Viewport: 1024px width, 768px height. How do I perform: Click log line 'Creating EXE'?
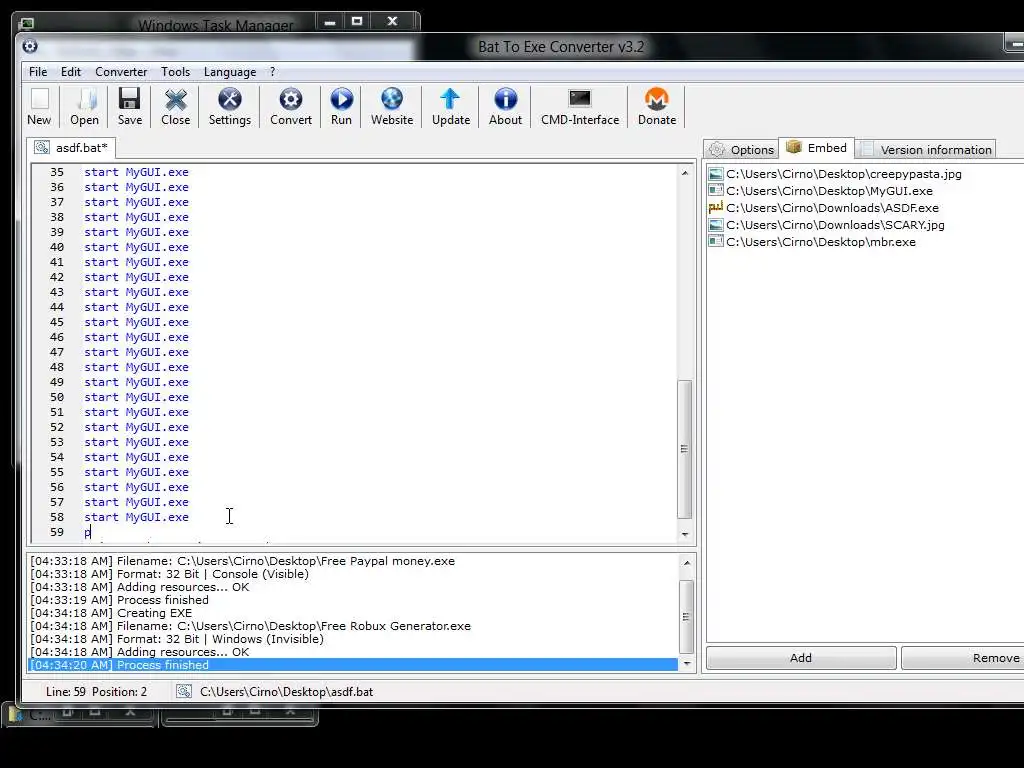(111, 613)
